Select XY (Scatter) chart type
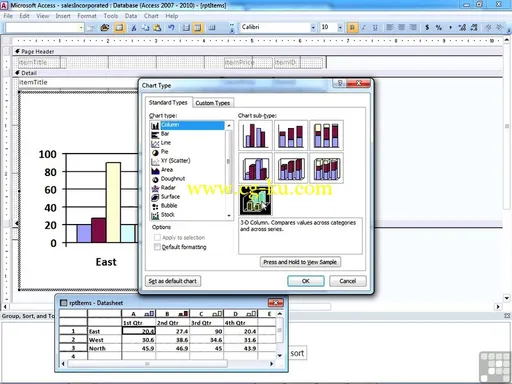The height and width of the screenshot is (384, 512). (x=188, y=161)
